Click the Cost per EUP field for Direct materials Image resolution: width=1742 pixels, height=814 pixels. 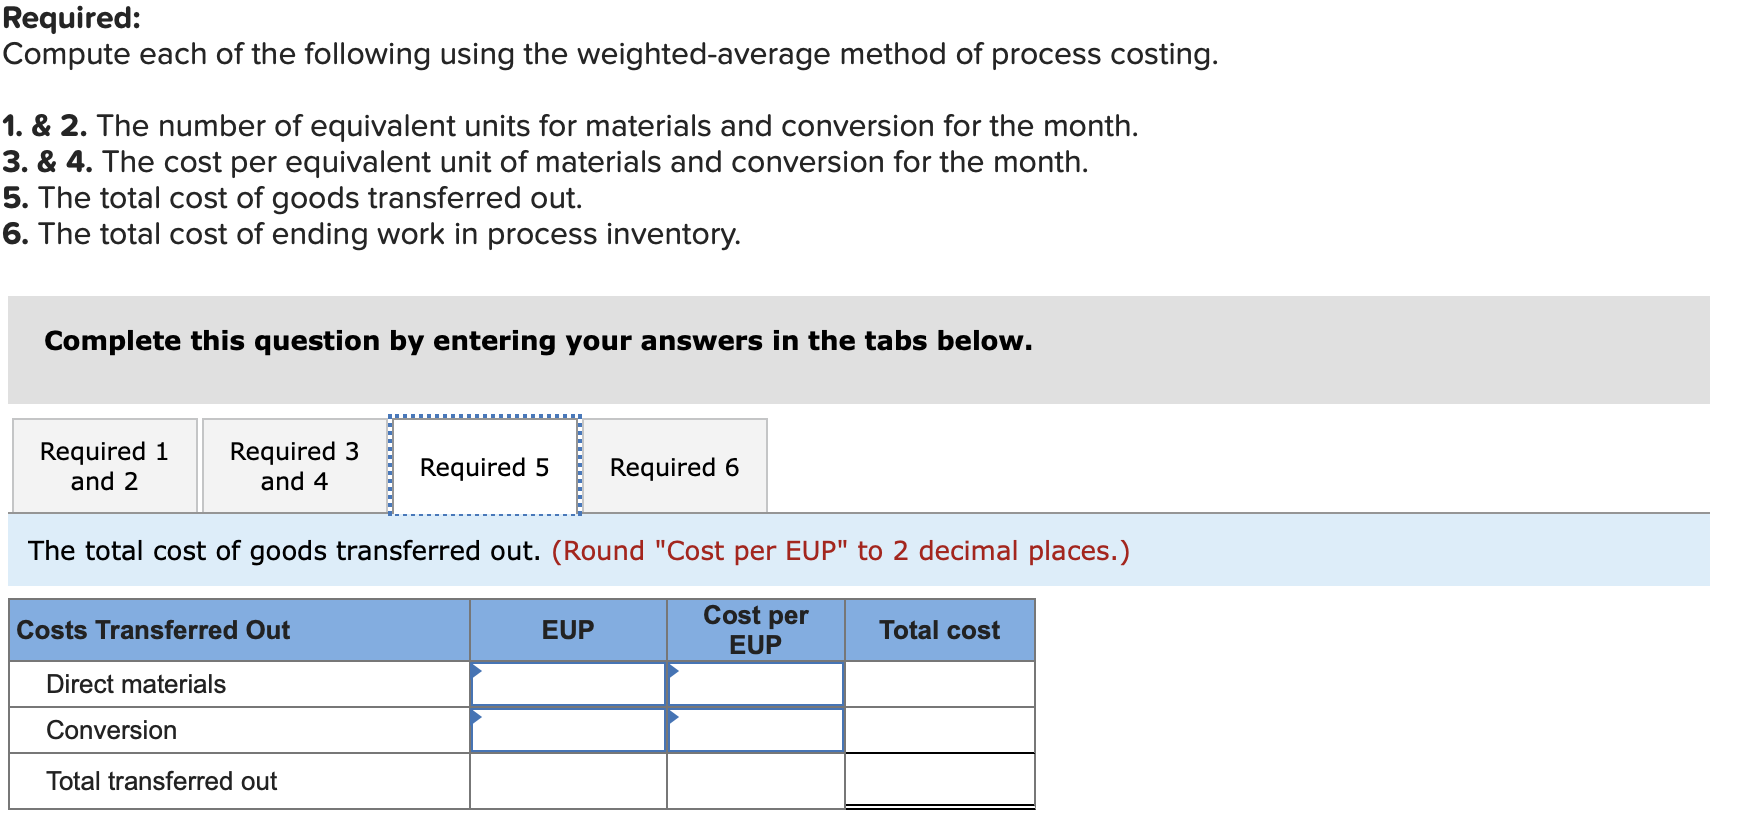click(x=756, y=684)
